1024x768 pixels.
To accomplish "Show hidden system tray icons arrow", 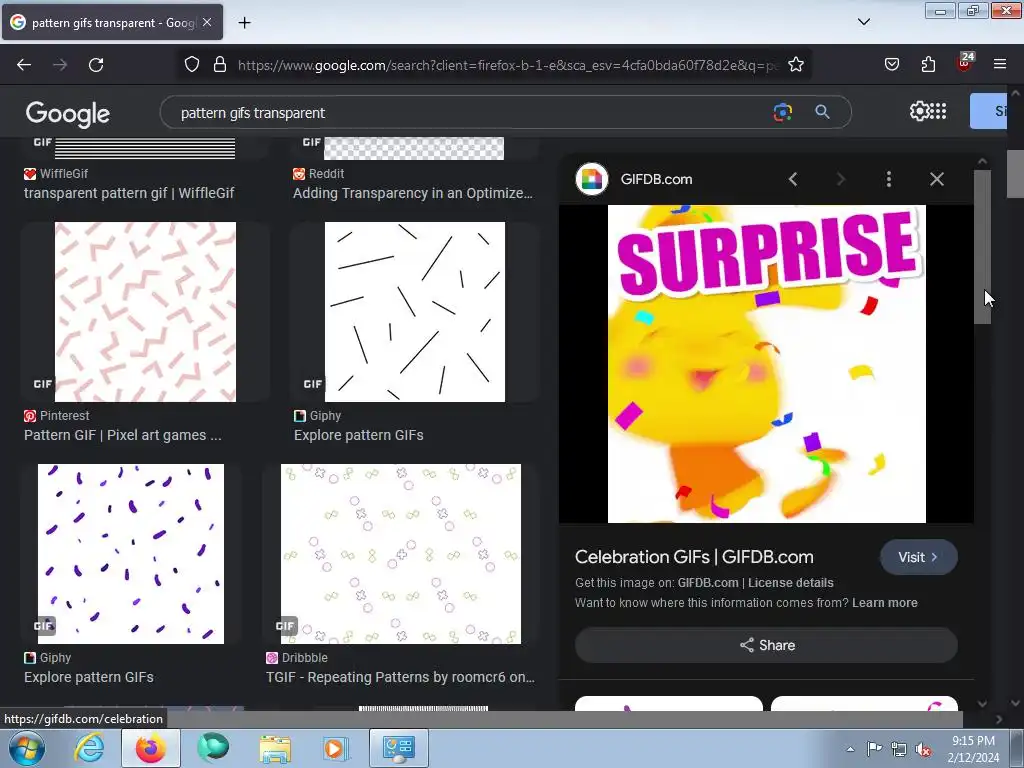I will (x=850, y=749).
